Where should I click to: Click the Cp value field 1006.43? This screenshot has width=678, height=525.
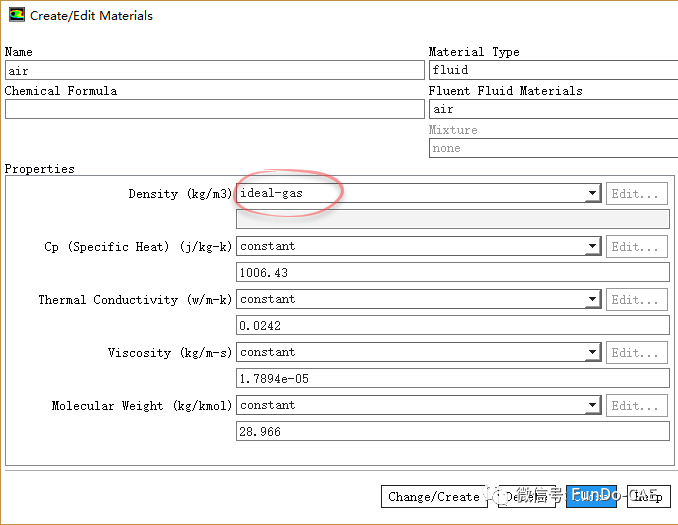(x=452, y=272)
